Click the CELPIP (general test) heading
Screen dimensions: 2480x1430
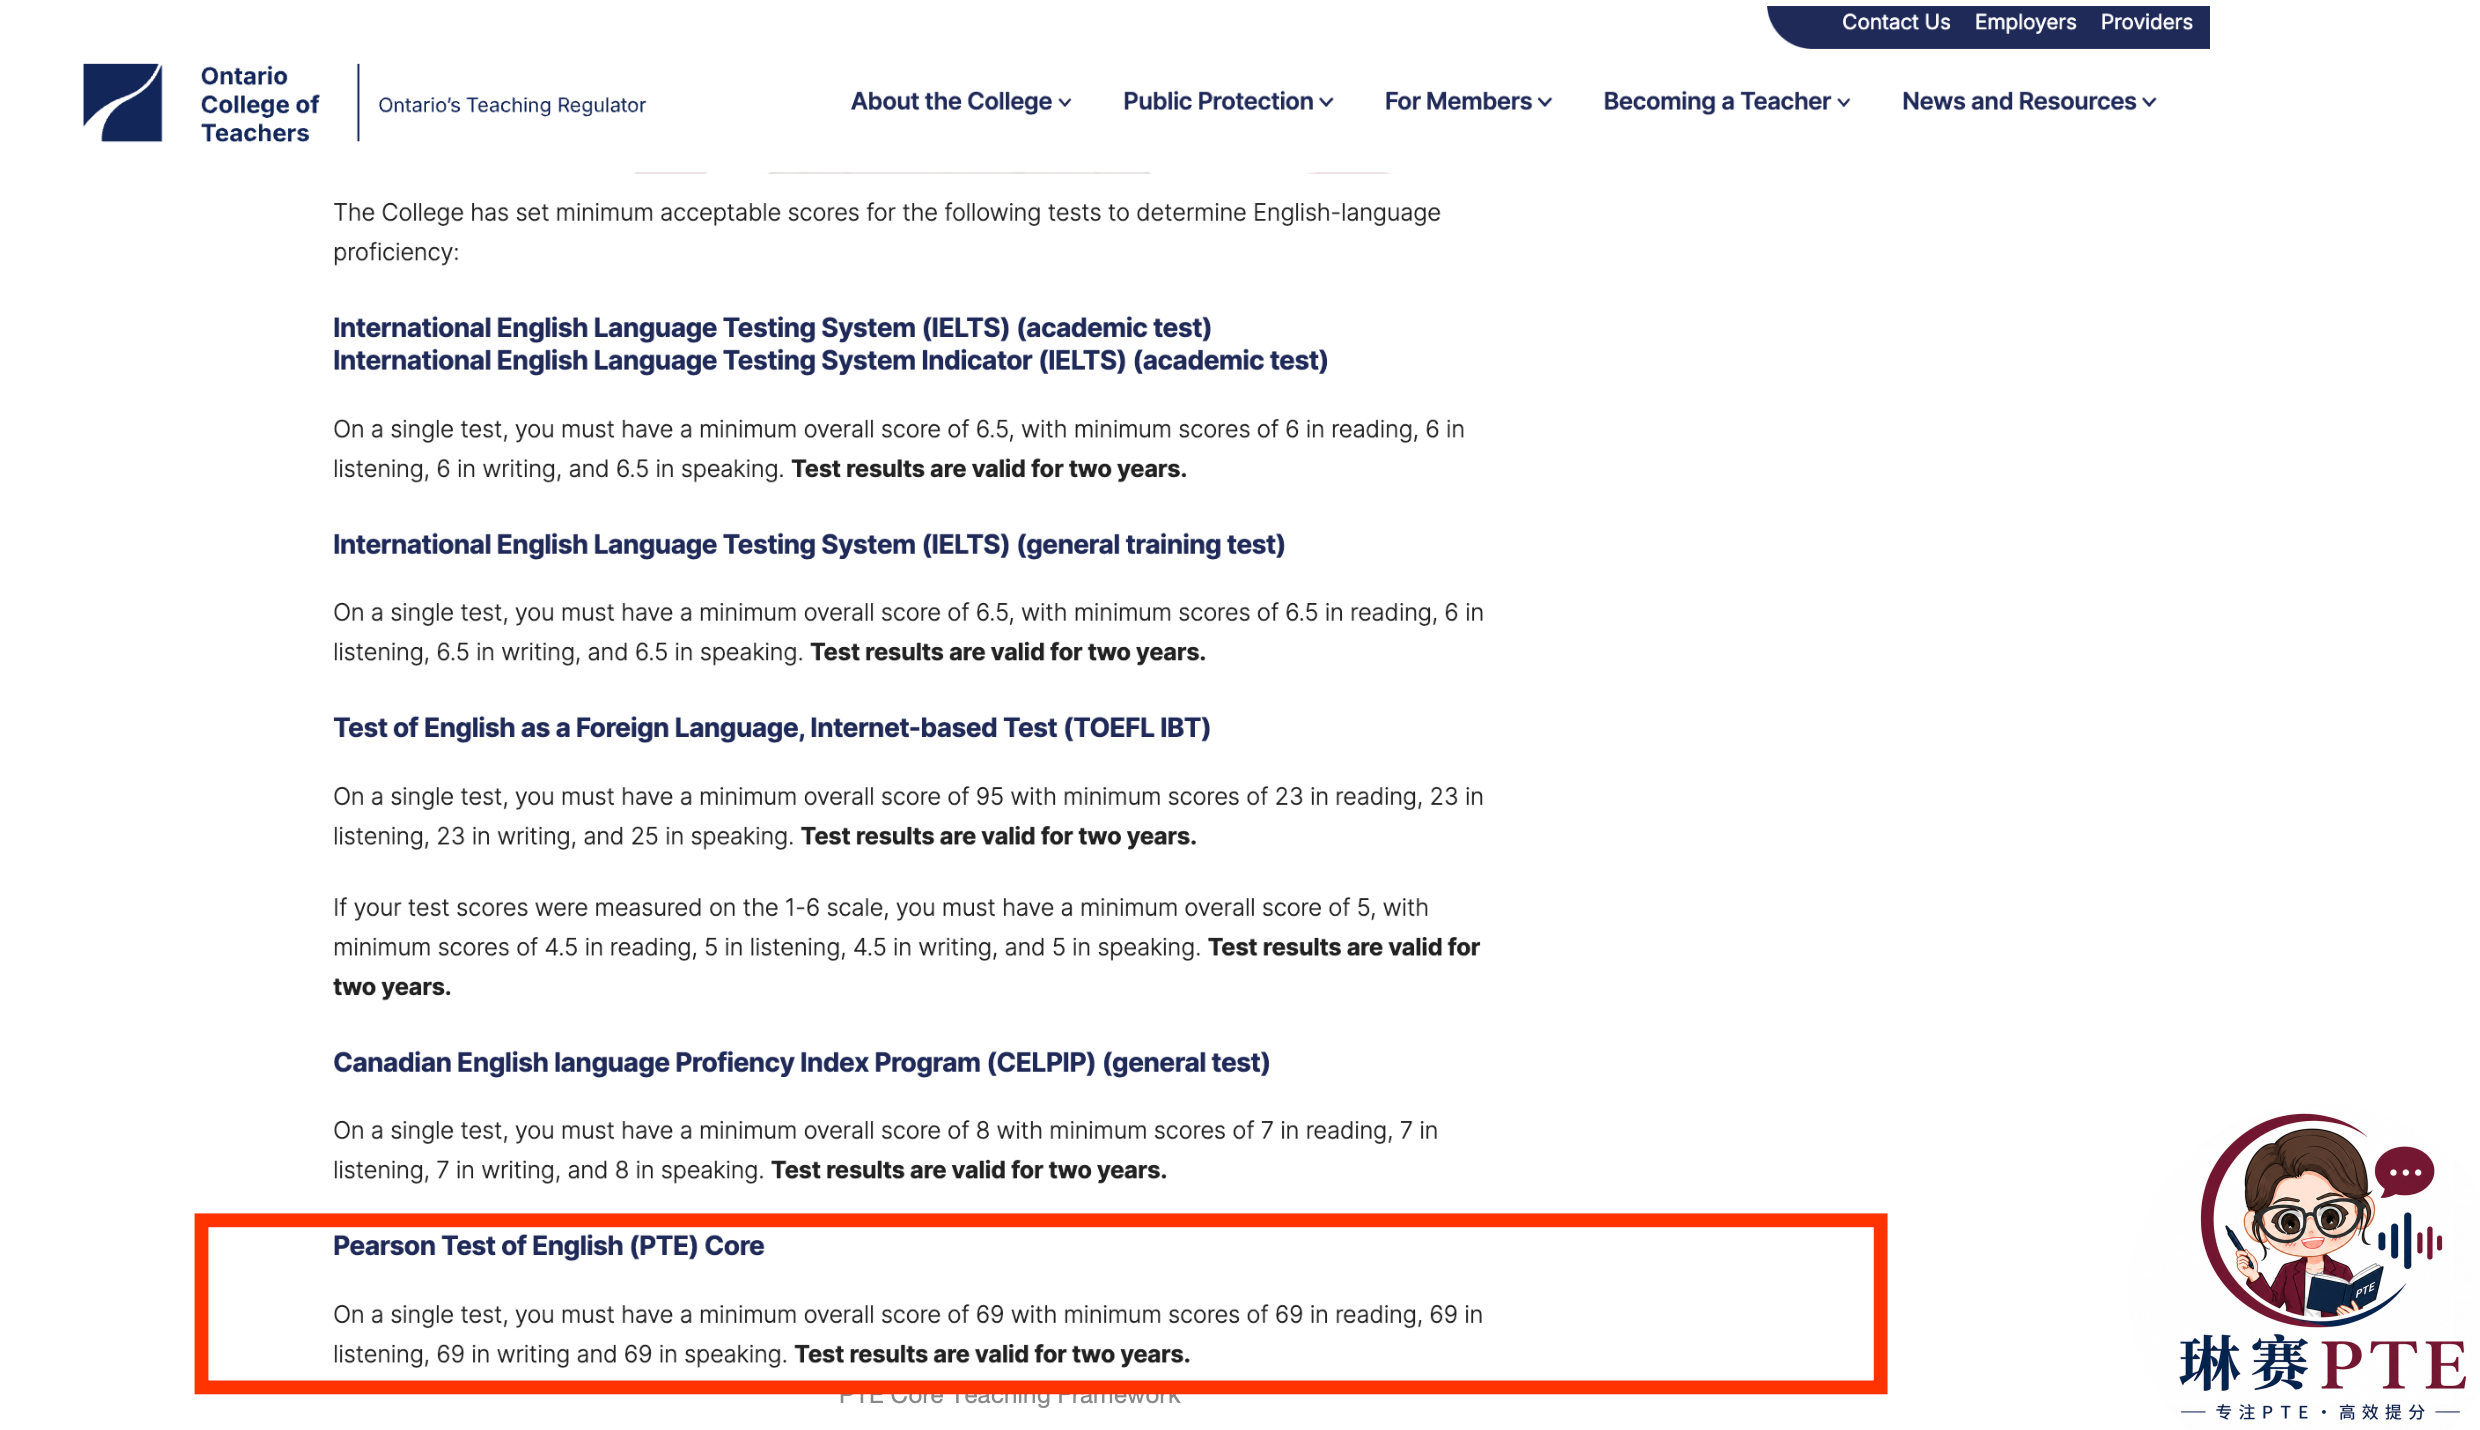point(801,1063)
